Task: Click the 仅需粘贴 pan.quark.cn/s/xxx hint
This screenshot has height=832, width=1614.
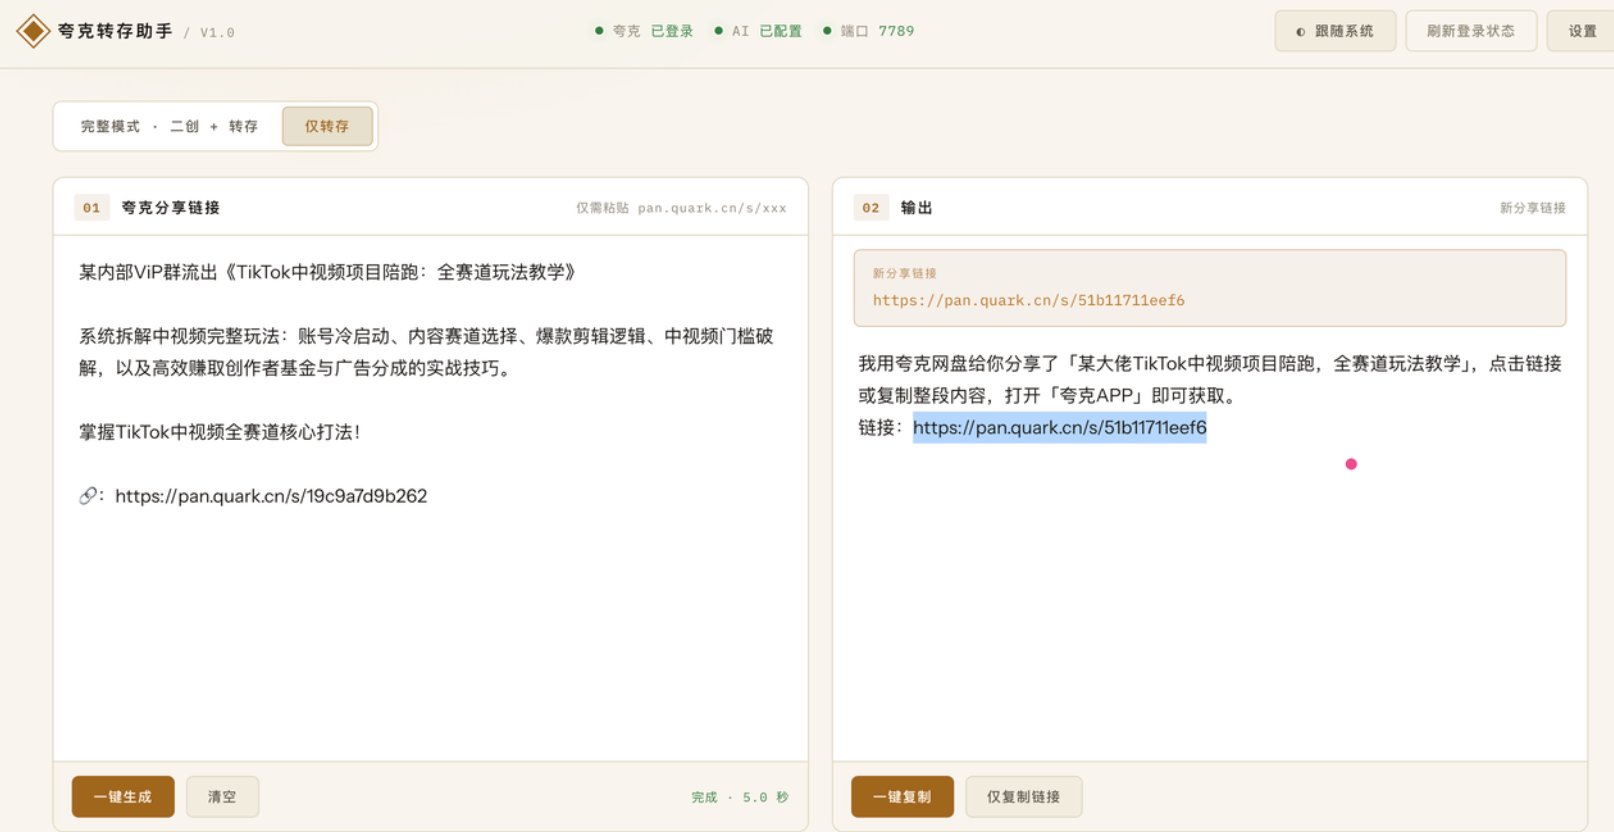Action: coord(681,208)
